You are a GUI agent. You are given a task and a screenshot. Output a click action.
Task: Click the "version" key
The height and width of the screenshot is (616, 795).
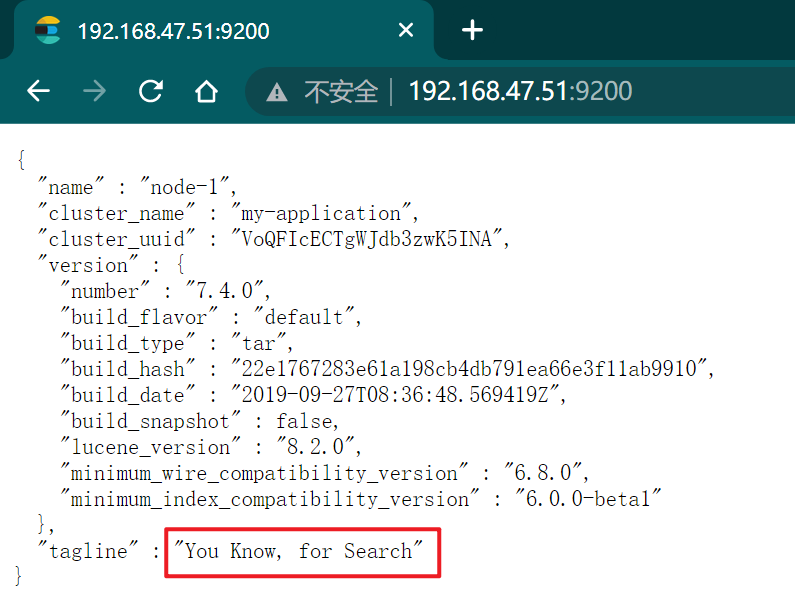pyautogui.click(x=88, y=265)
